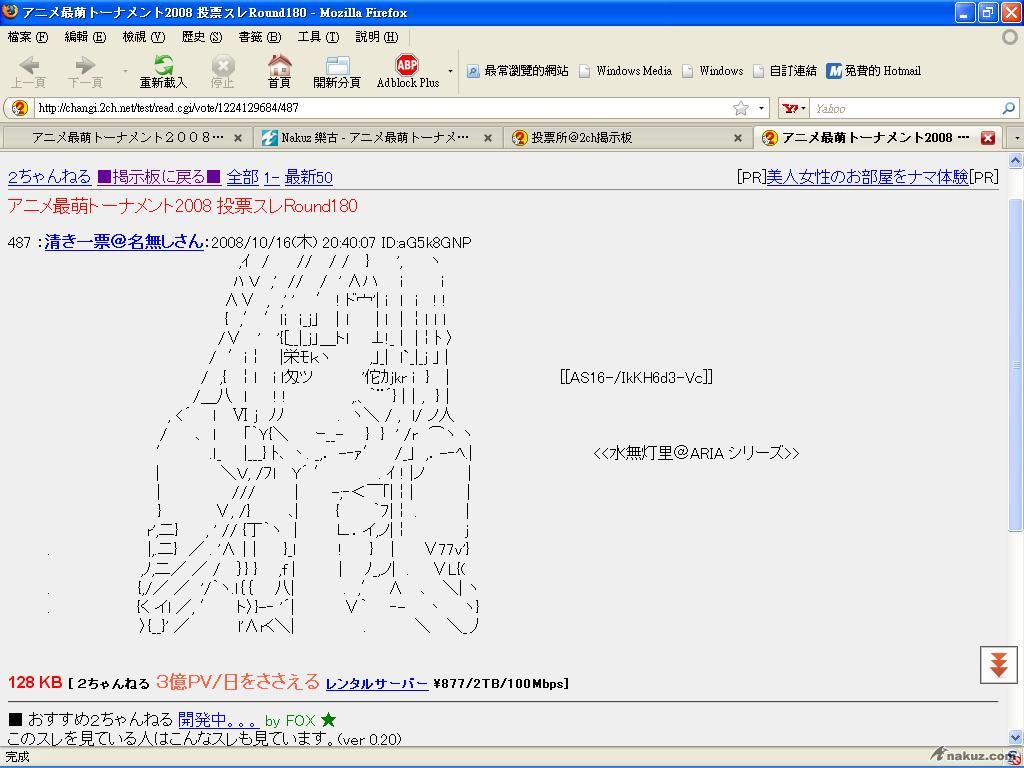Click the page vertical scrollbar thumb
This screenshot has width=1024, height=768.
pyautogui.click(x=1015, y=360)
